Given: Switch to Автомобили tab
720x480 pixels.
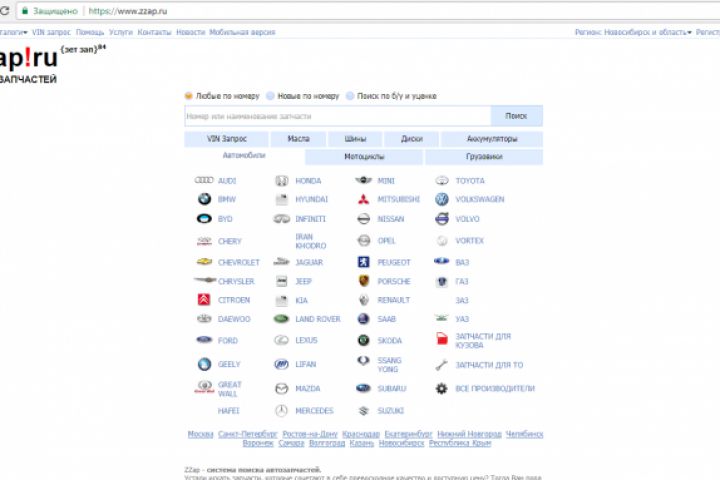Looking at the screenshot, I should 244,155.
